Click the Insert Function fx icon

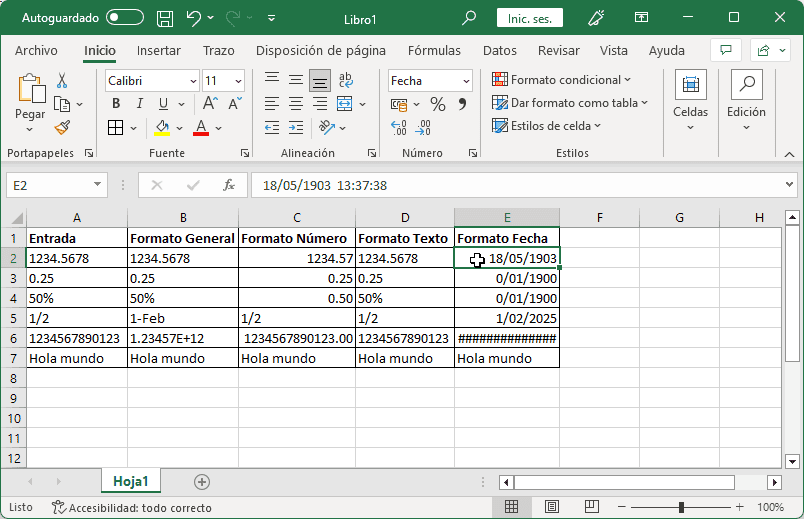point(229,185)
